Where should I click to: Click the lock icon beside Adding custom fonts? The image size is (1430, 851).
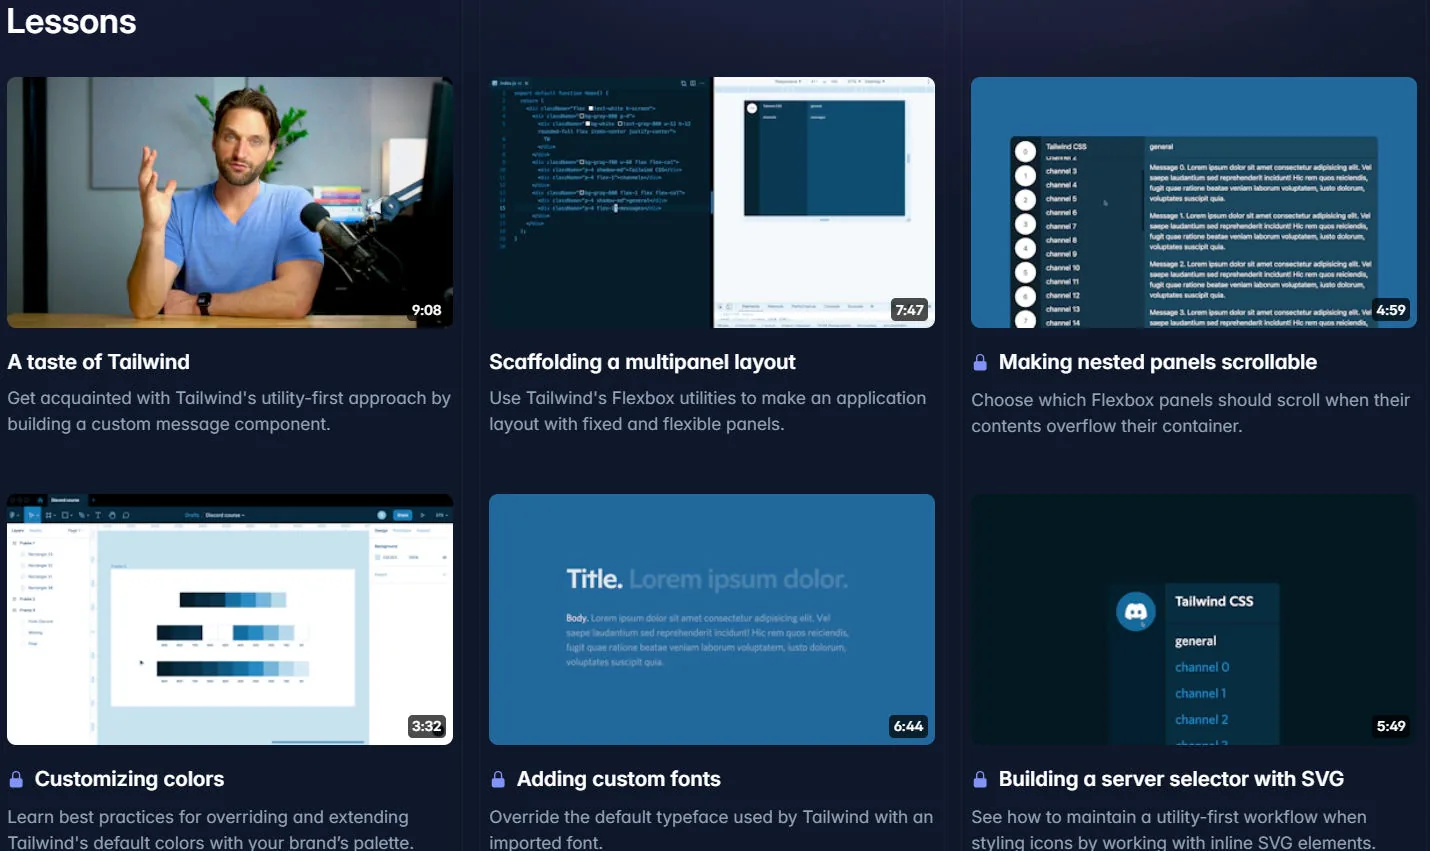coord(498,779)
